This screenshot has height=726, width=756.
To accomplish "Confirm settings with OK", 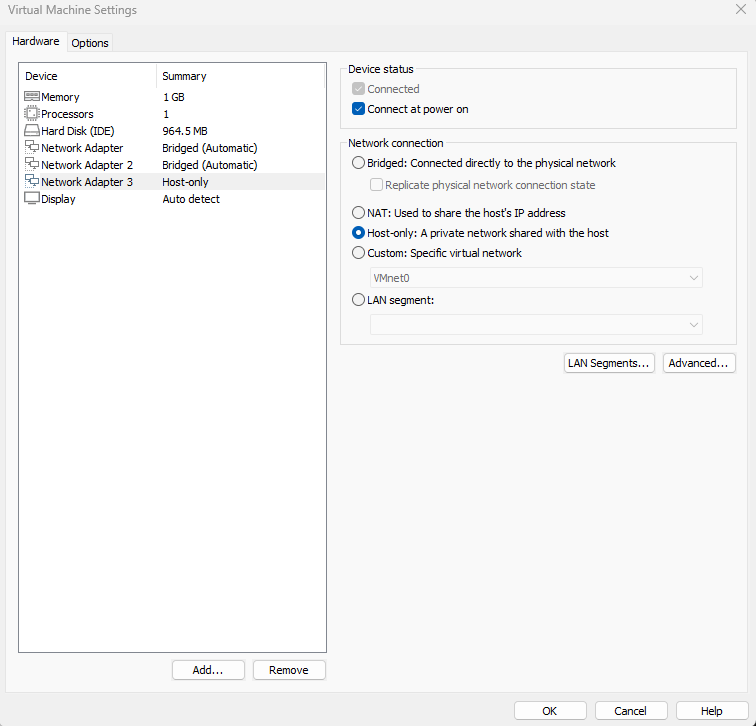I will [x=550, y=711].
